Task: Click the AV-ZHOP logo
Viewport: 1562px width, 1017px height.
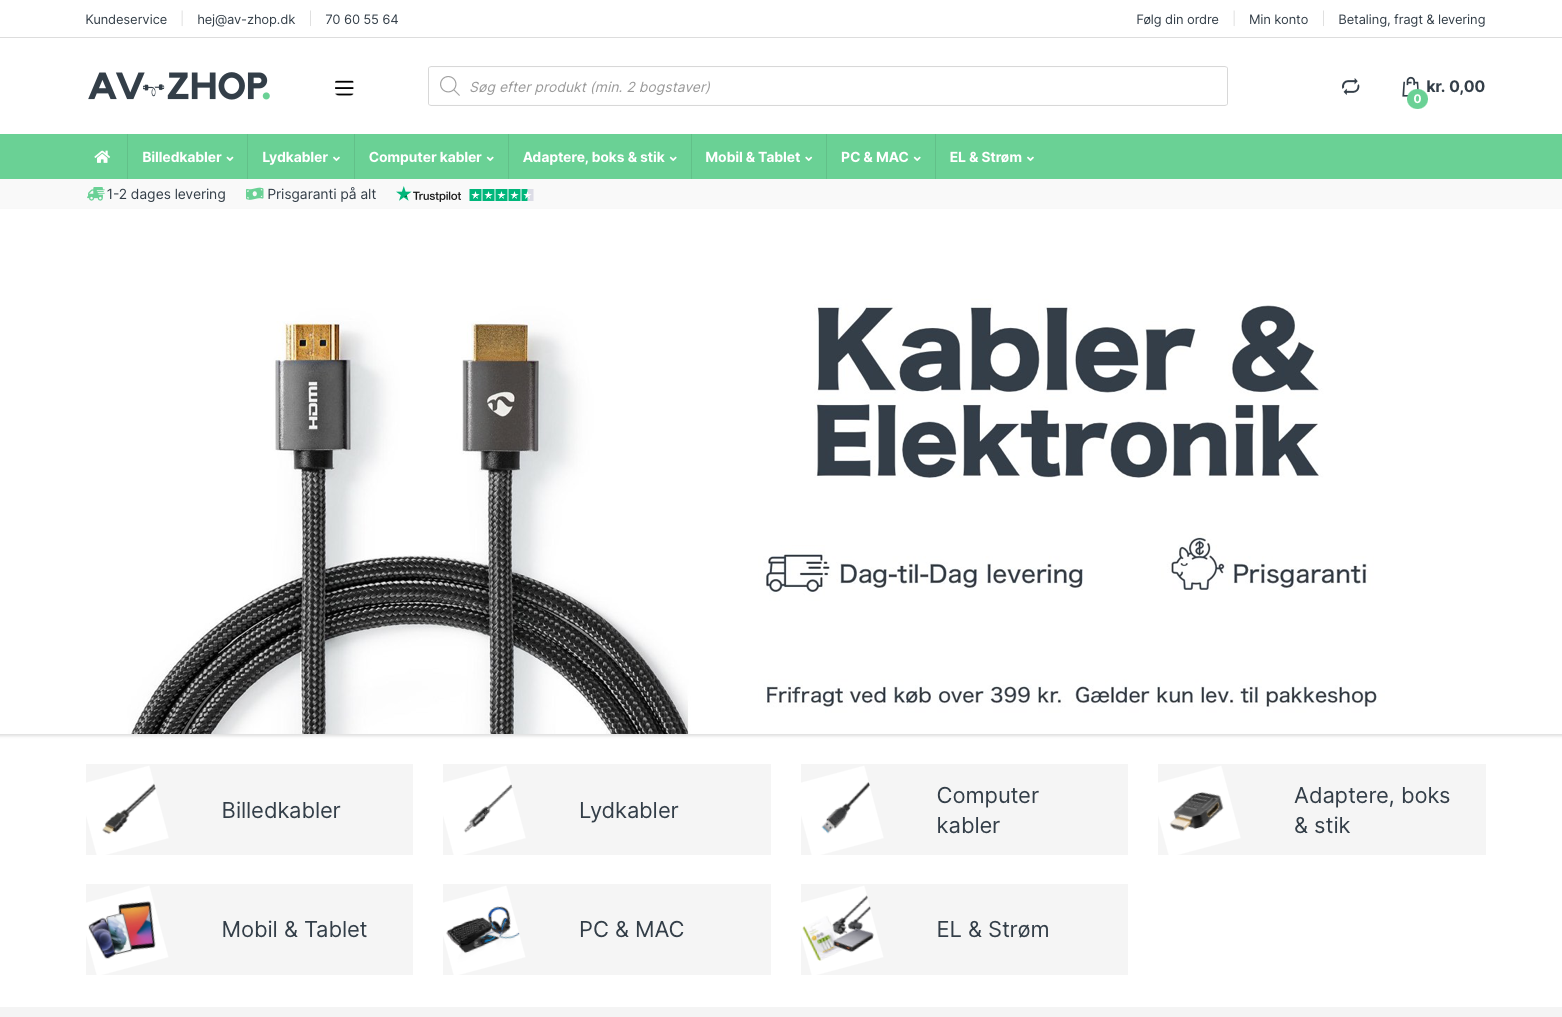Action: 179,86
